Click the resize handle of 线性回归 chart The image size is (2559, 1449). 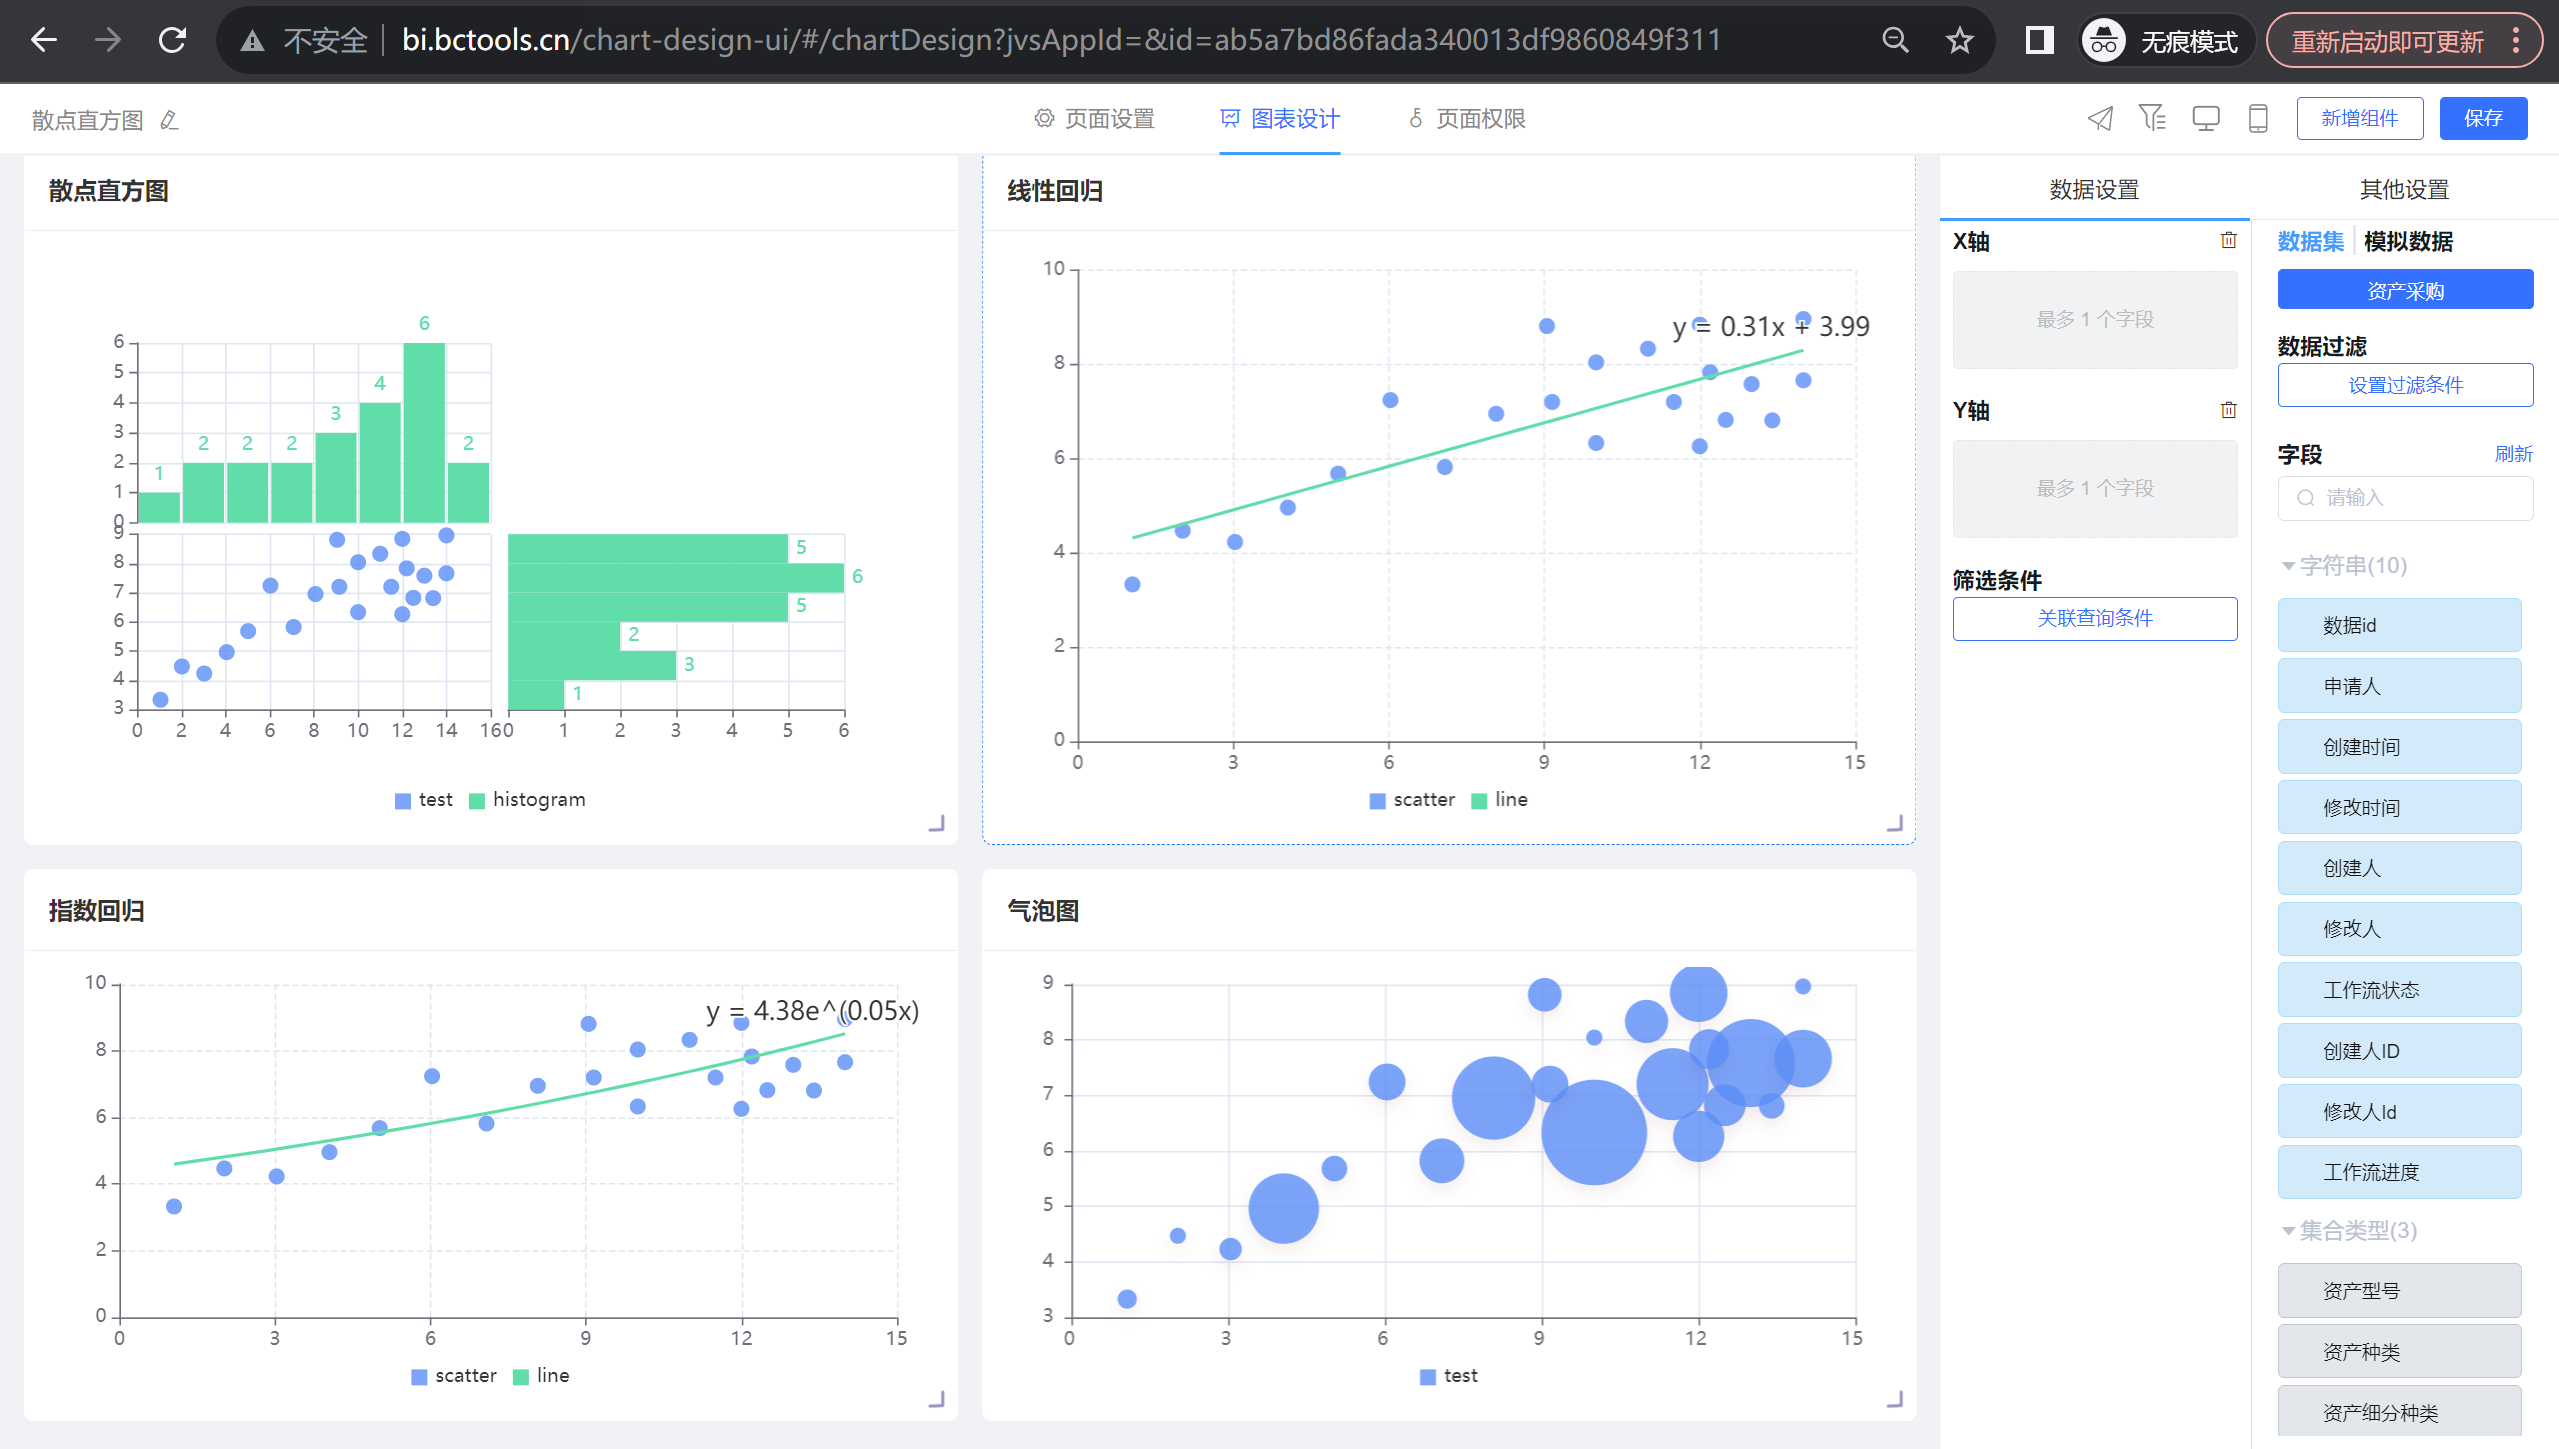click(1894, 823)
